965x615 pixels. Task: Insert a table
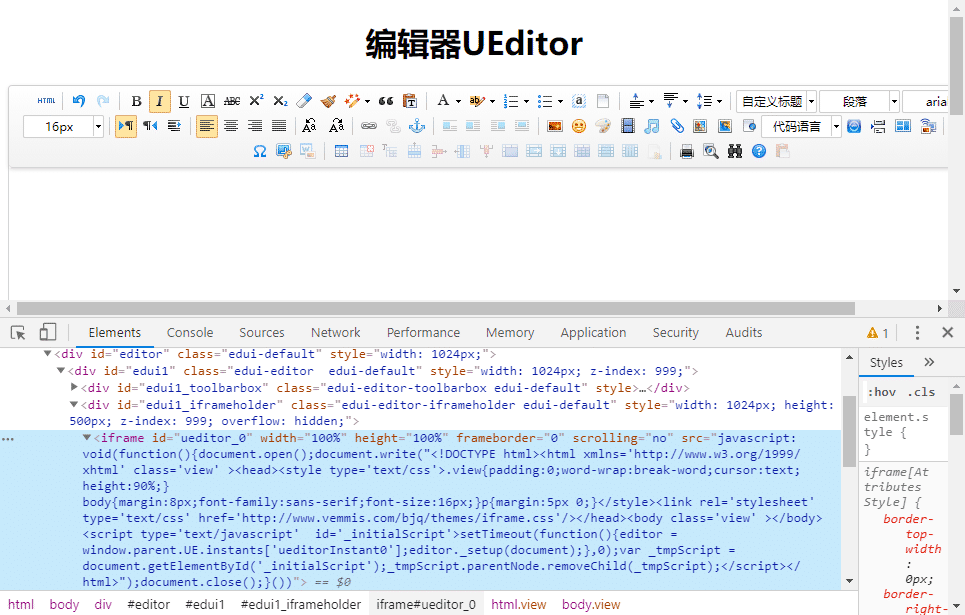[342, 151]
